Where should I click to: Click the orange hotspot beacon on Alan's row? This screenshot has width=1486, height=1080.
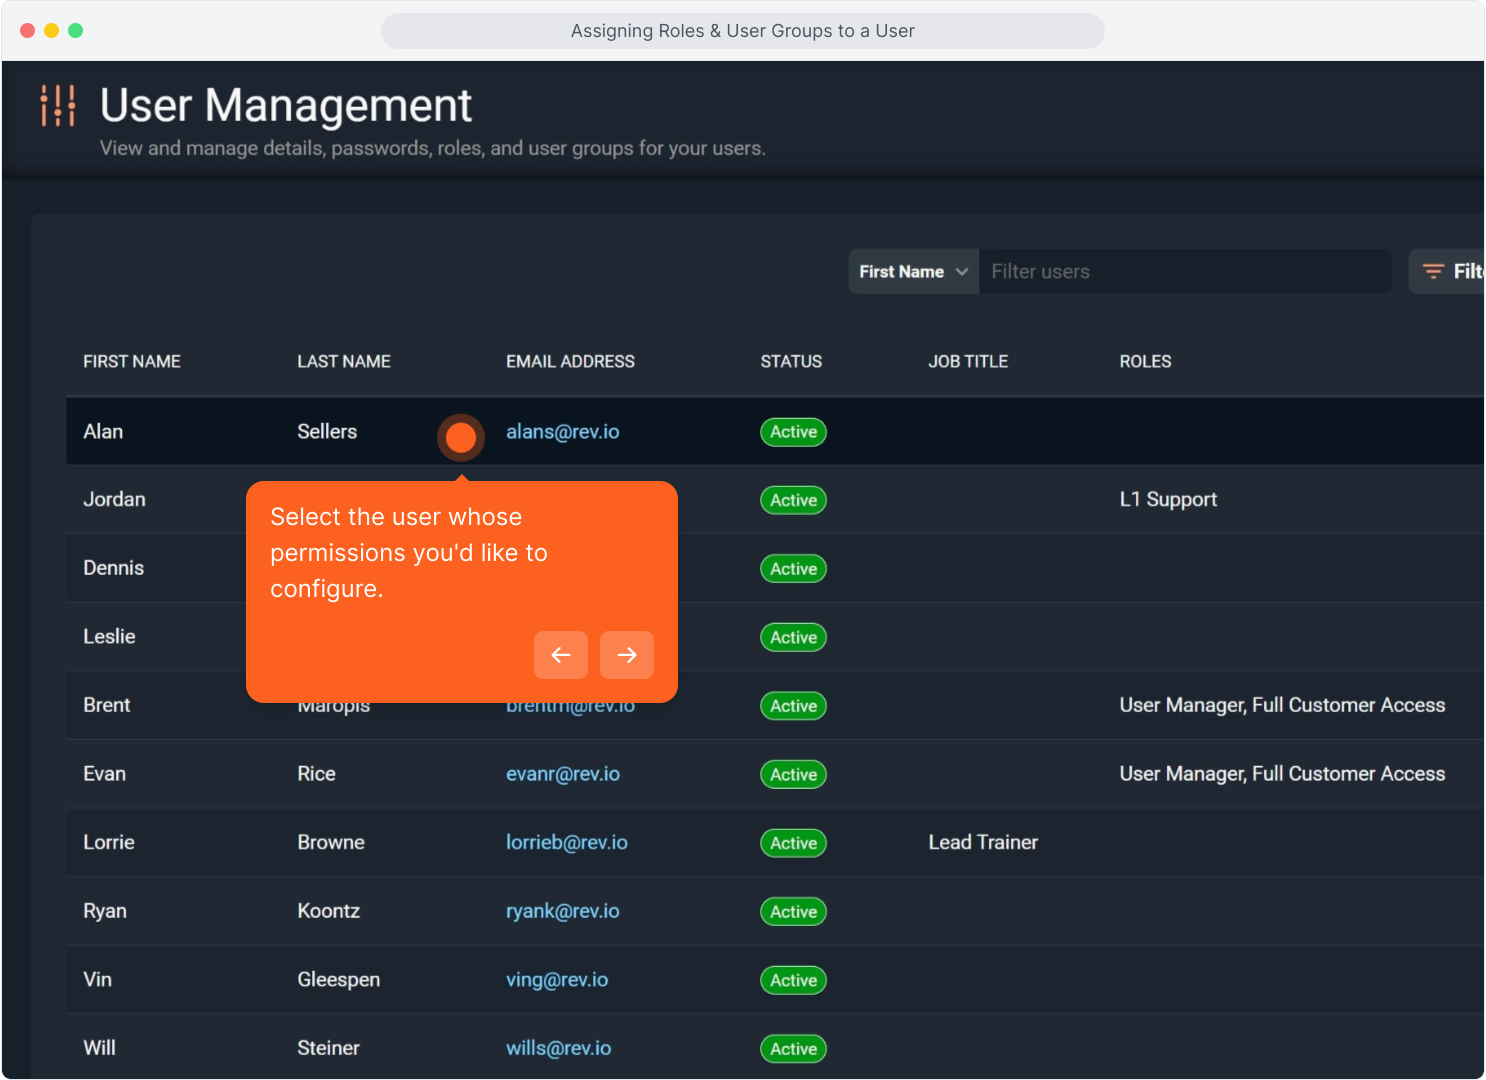(460, 437)
